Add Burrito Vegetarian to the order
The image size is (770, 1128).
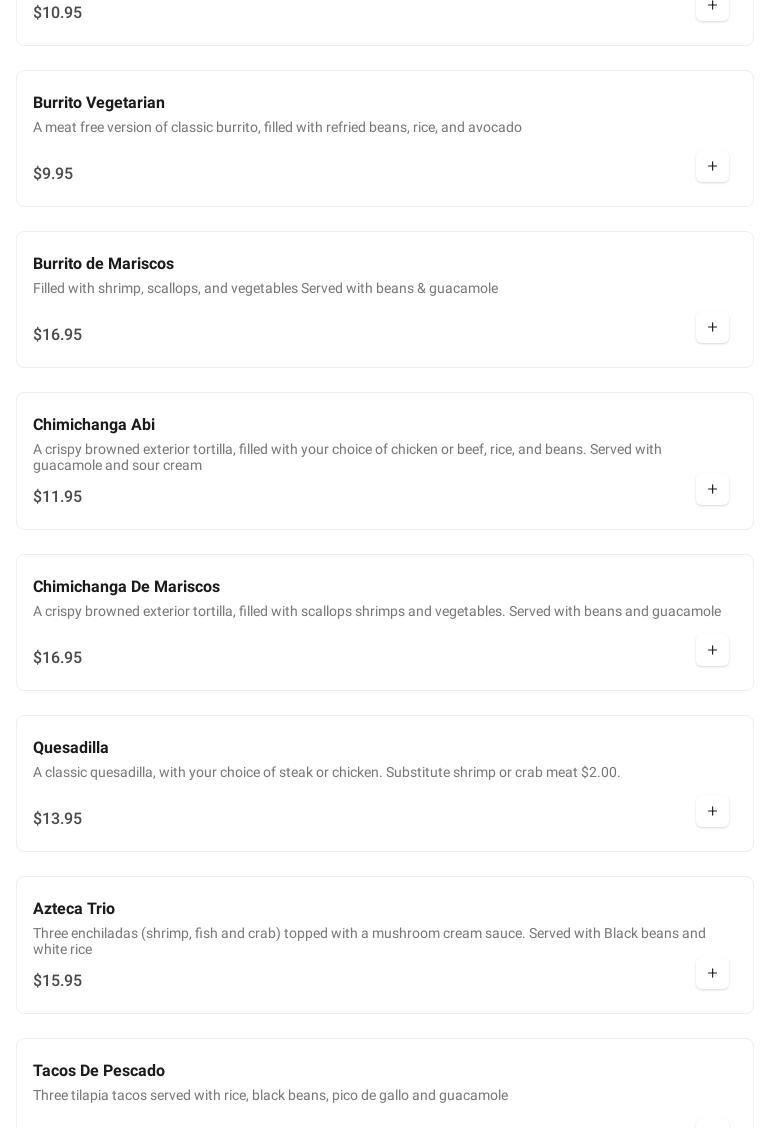pyautogui.click(x=712, y=166)
